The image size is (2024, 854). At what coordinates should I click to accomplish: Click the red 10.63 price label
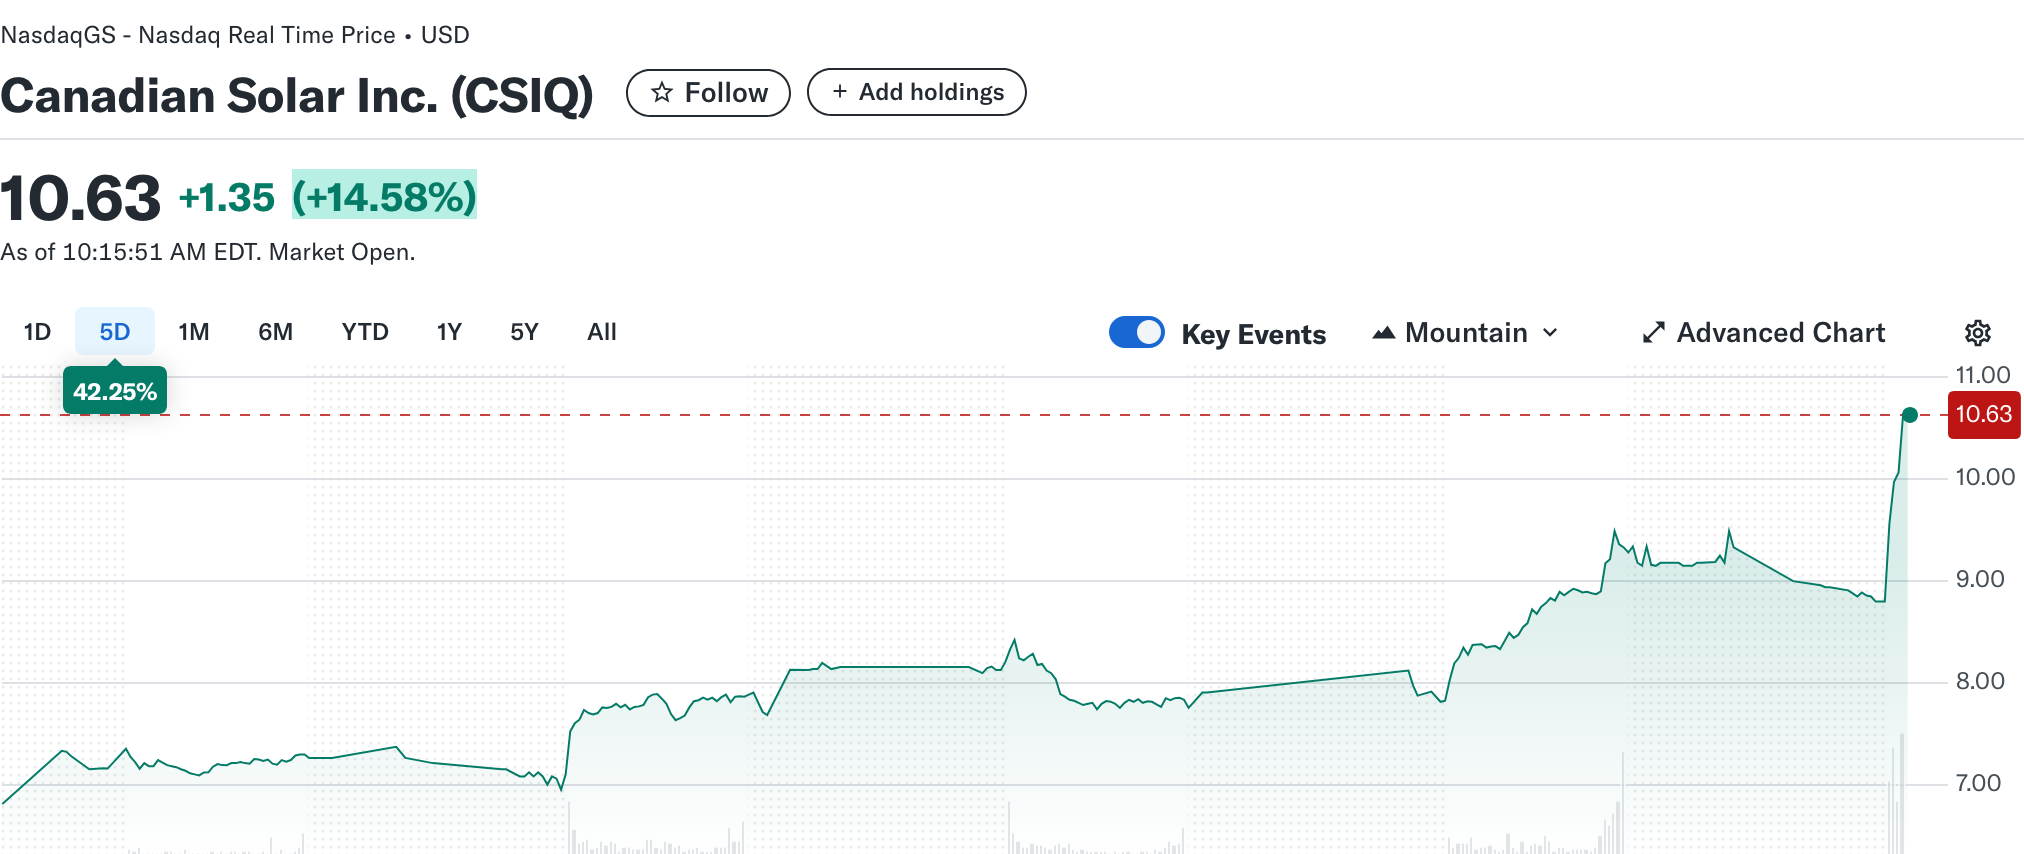1983,415
